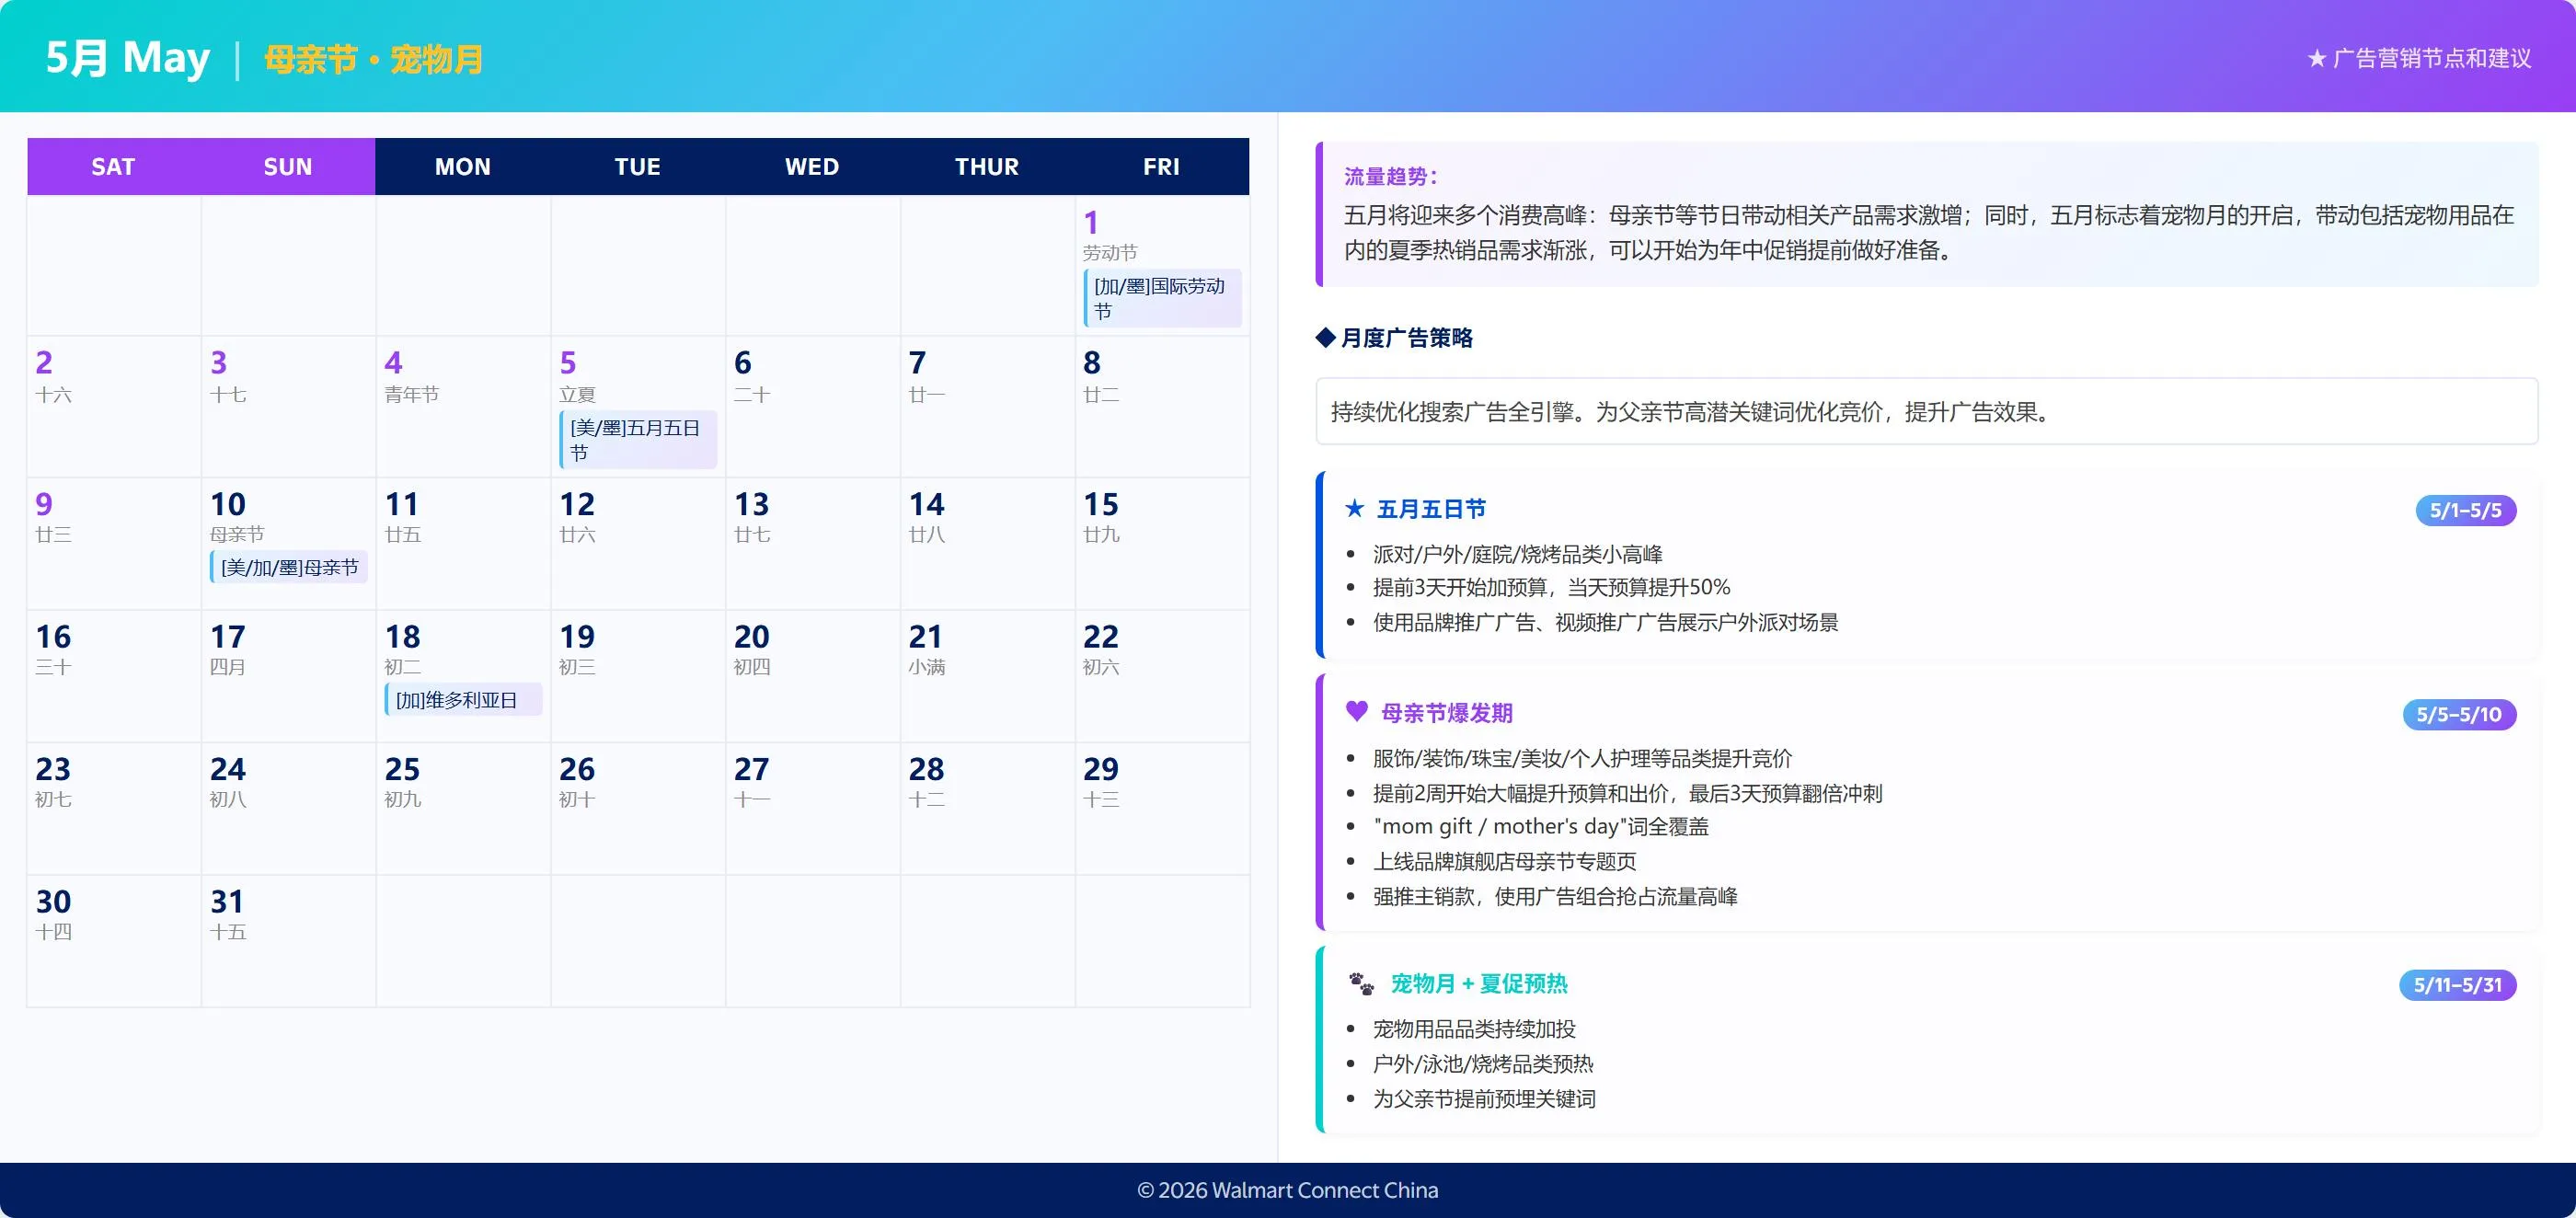Open the [美/墨]五月五日节 event on May 5
The height and width of the screenshot is (1218, 2576).
(x=638, y=440)
